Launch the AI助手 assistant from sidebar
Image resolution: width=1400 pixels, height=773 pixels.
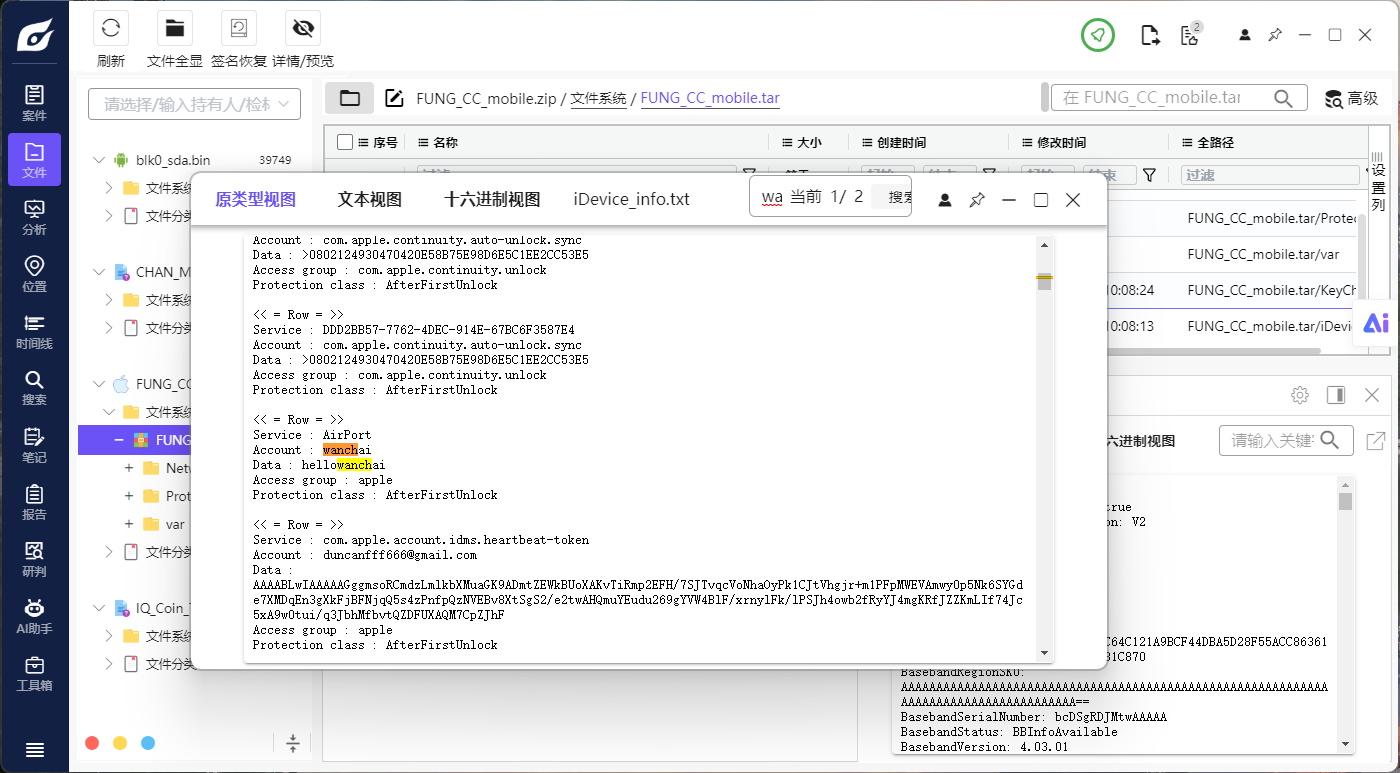[x=34, y=616]
